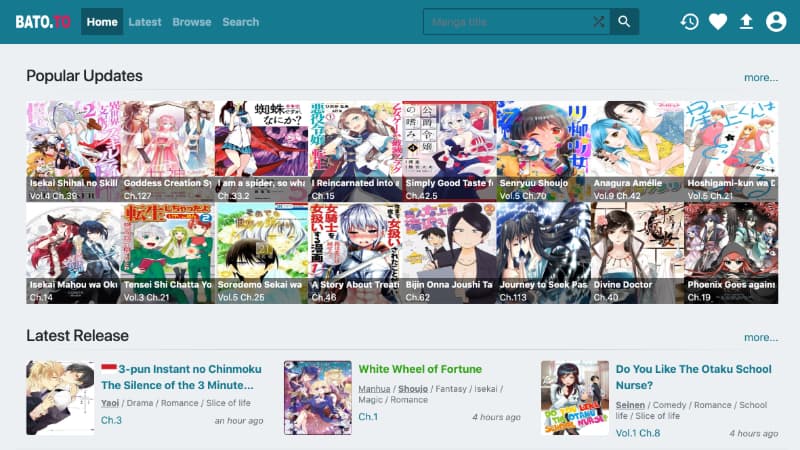Image resolution: width=800 pixels, height=450 pixels.
Task: Open Vol.1 Ch.8 of Otaku School Nurse
Action: [x=638, y=433]
